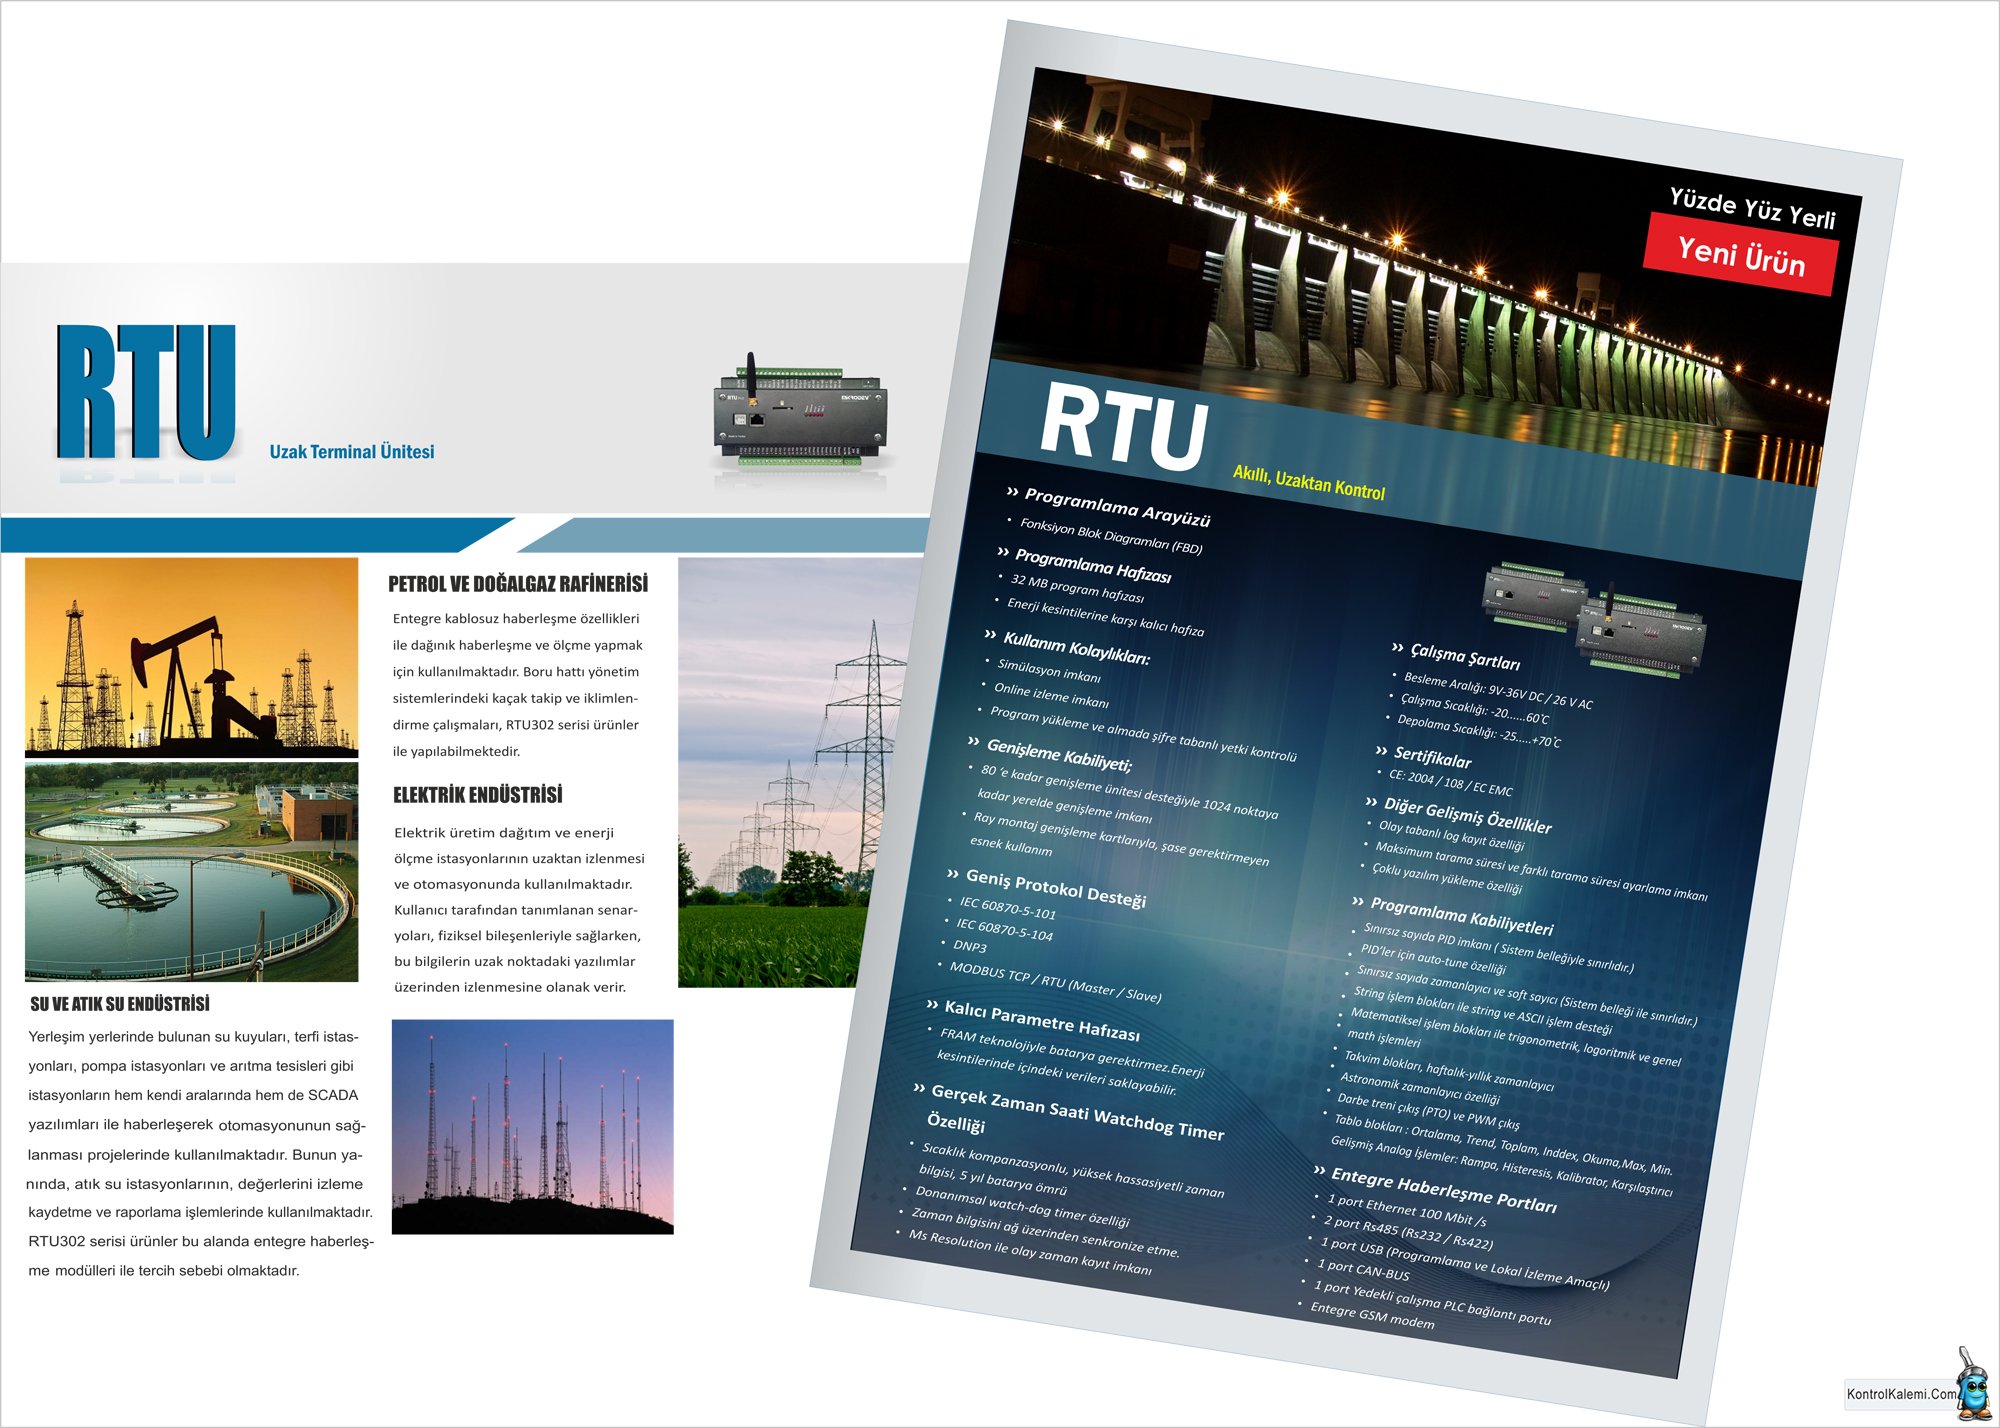
Task: Click the 'ELEKTRİK ENDÜSTRİSİ' heading
Action: tap(478, 795)
